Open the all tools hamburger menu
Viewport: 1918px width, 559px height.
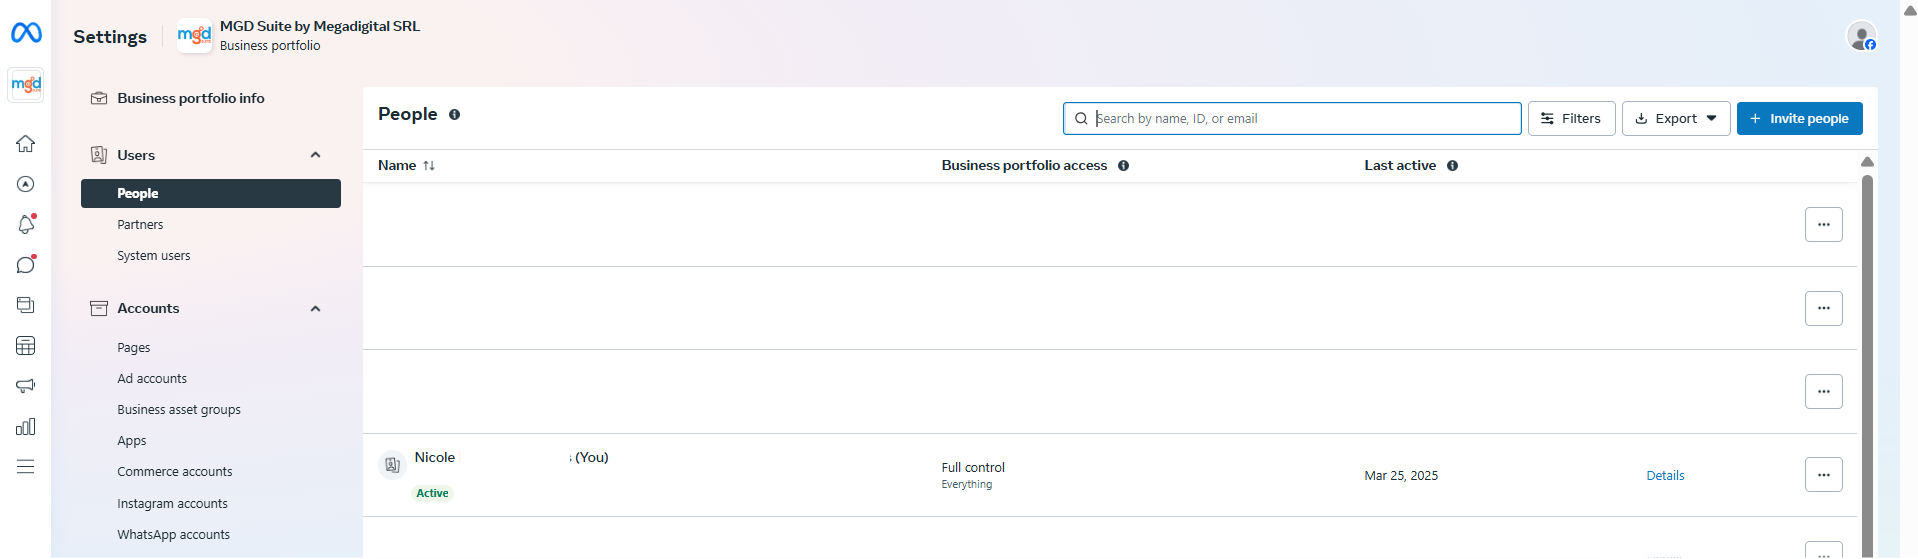coord(26,467)
